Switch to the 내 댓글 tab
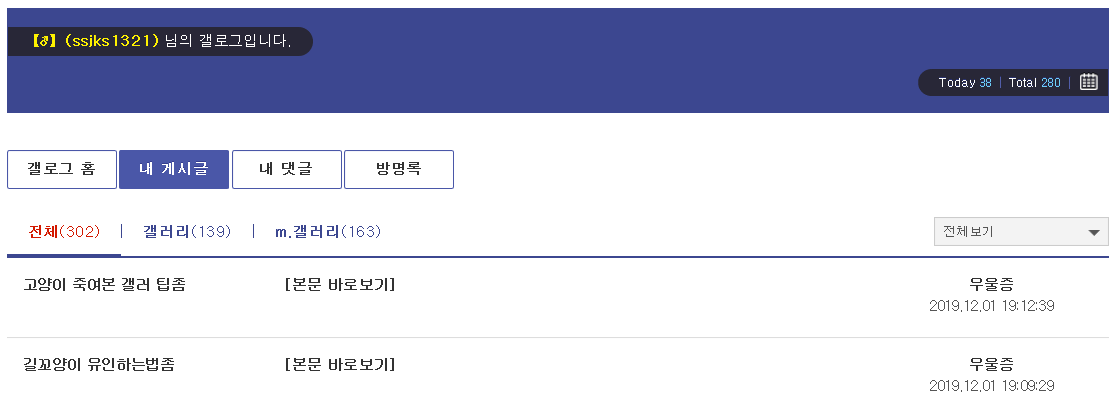This screenshot has width=1113, height=399. point(287,169)
